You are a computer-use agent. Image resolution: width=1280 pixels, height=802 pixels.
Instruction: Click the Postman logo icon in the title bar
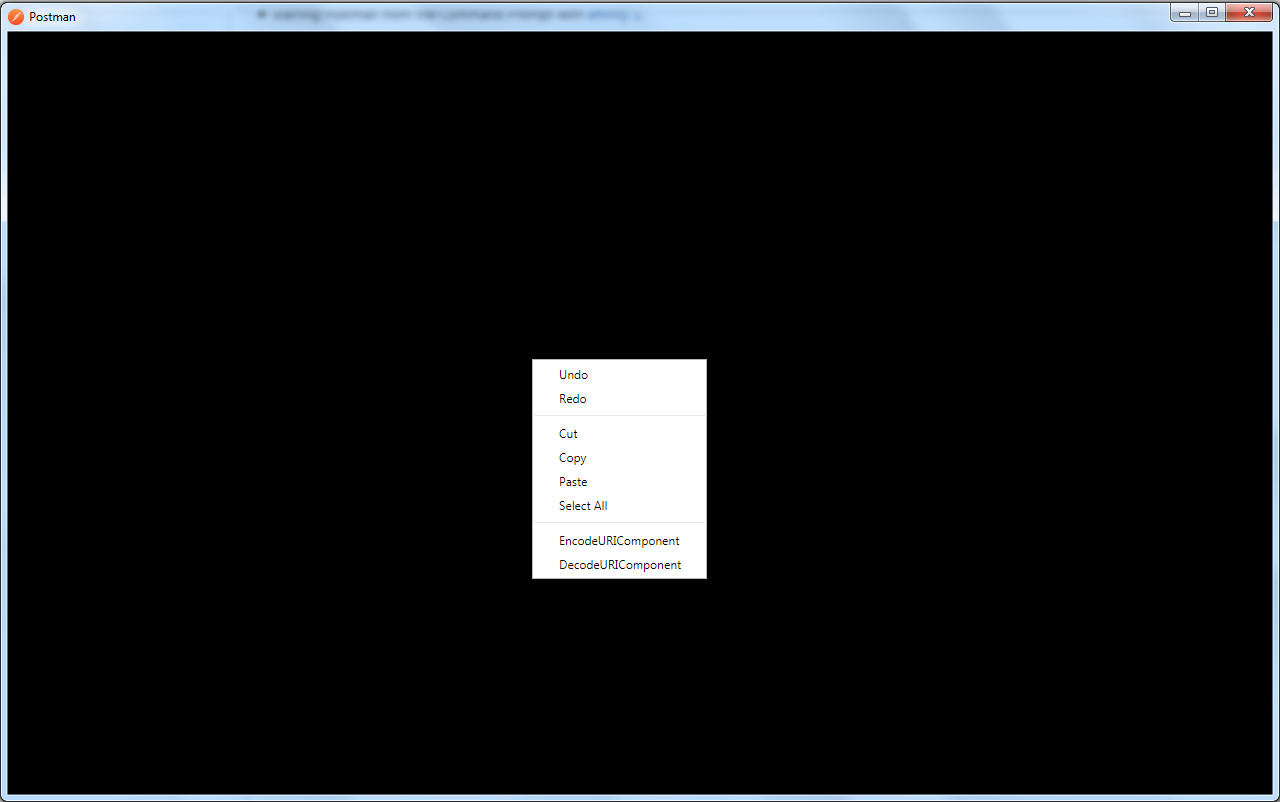click(14, 16)
